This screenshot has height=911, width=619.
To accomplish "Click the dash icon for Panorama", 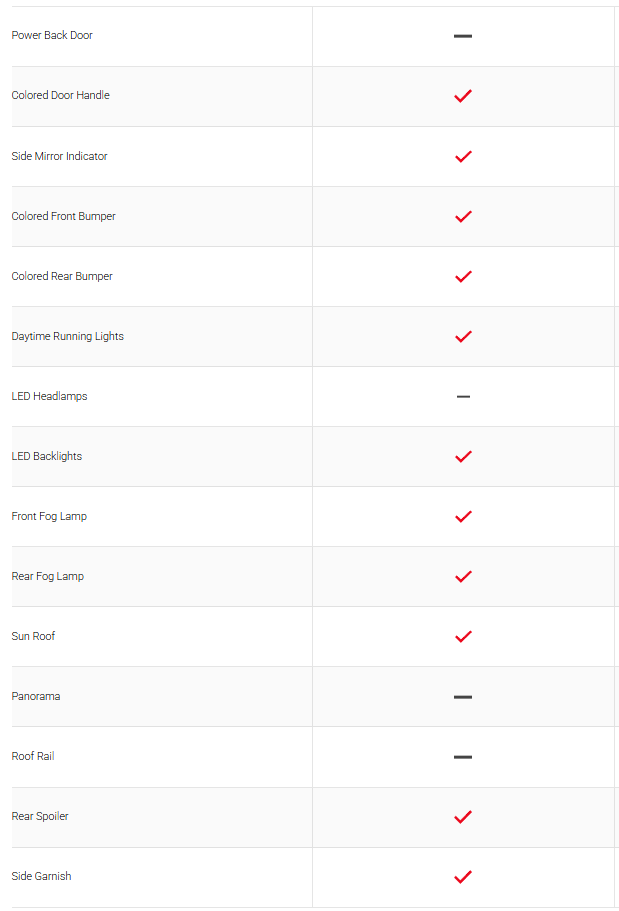I will 463,697.
